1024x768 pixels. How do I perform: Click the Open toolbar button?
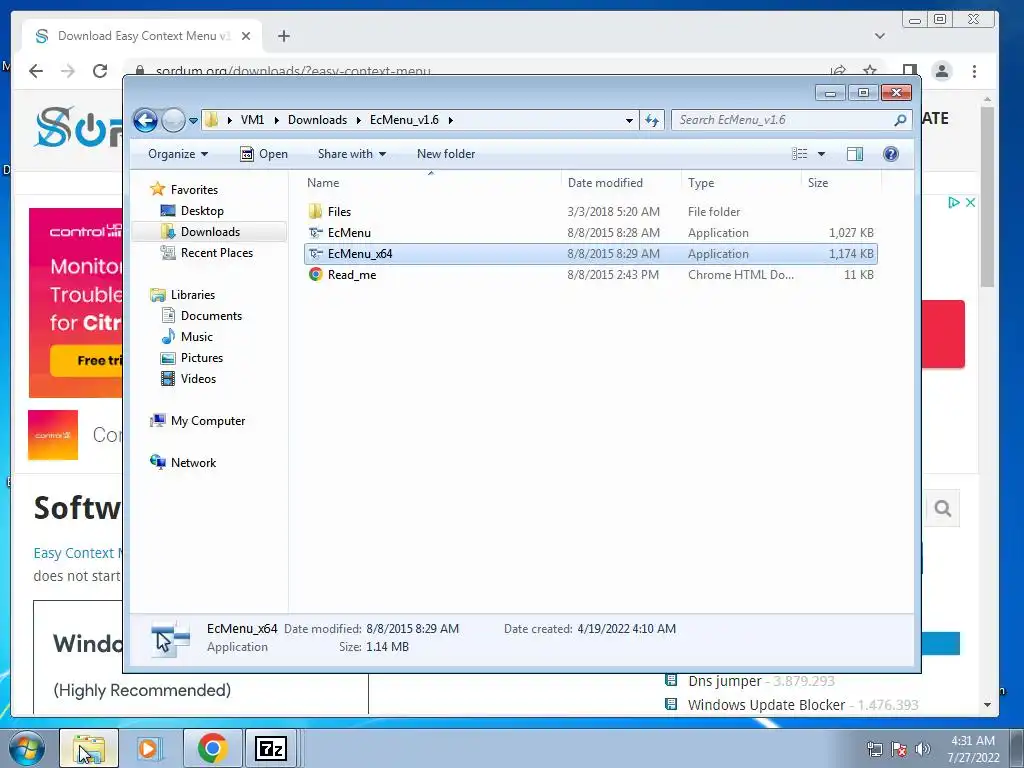[264, 154]
